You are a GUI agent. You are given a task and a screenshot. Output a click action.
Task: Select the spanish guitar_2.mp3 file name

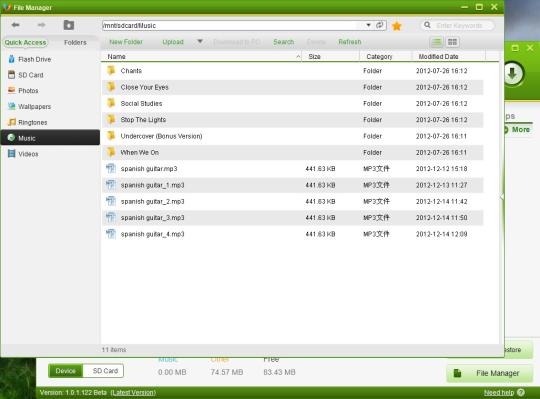tap(152, 201)
